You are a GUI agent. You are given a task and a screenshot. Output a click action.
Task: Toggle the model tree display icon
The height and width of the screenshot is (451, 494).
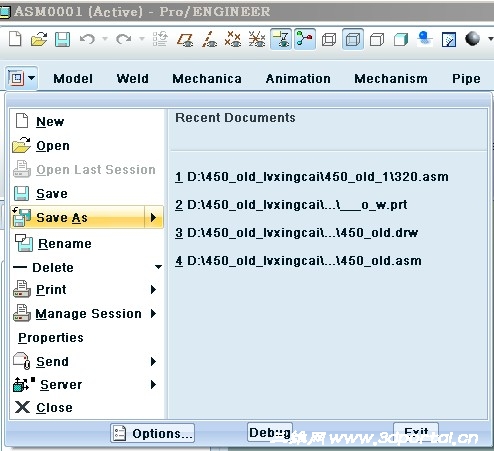(305, 39)
